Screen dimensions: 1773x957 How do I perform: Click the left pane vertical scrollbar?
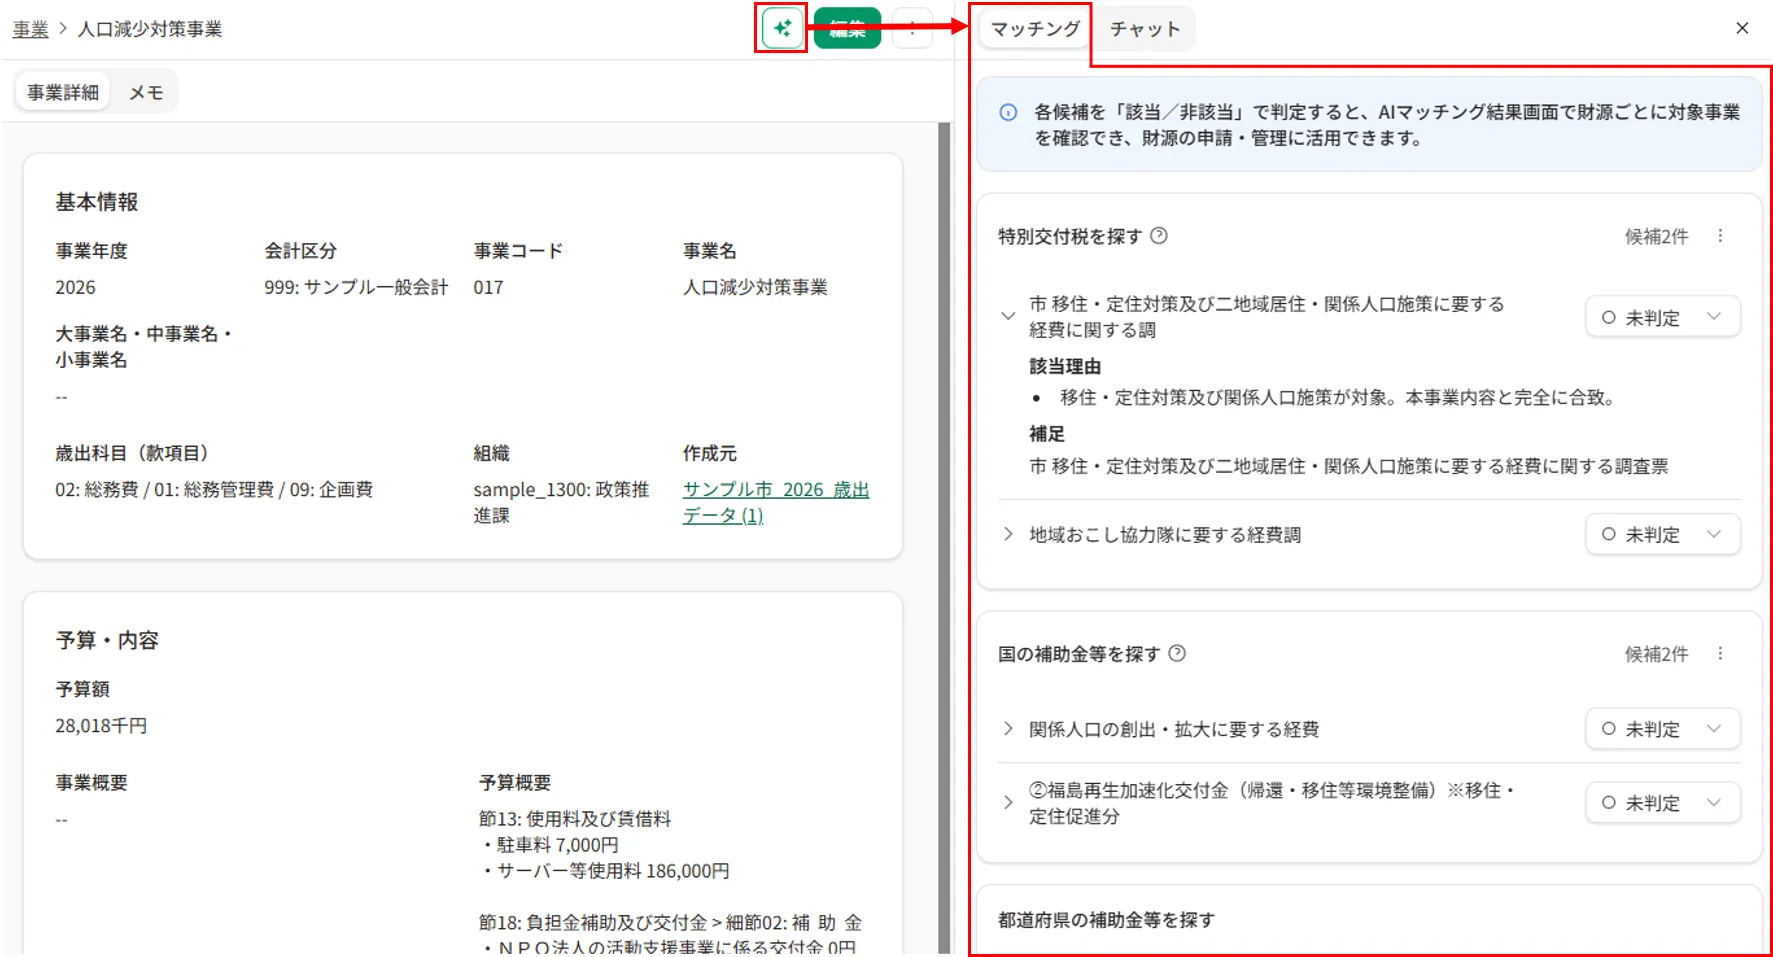(944, 537)
